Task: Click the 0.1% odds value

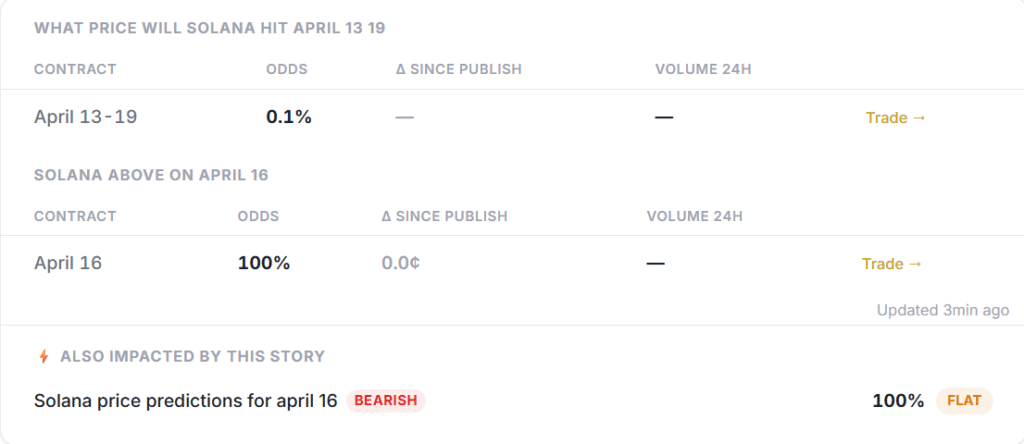Action: point(289,117)
